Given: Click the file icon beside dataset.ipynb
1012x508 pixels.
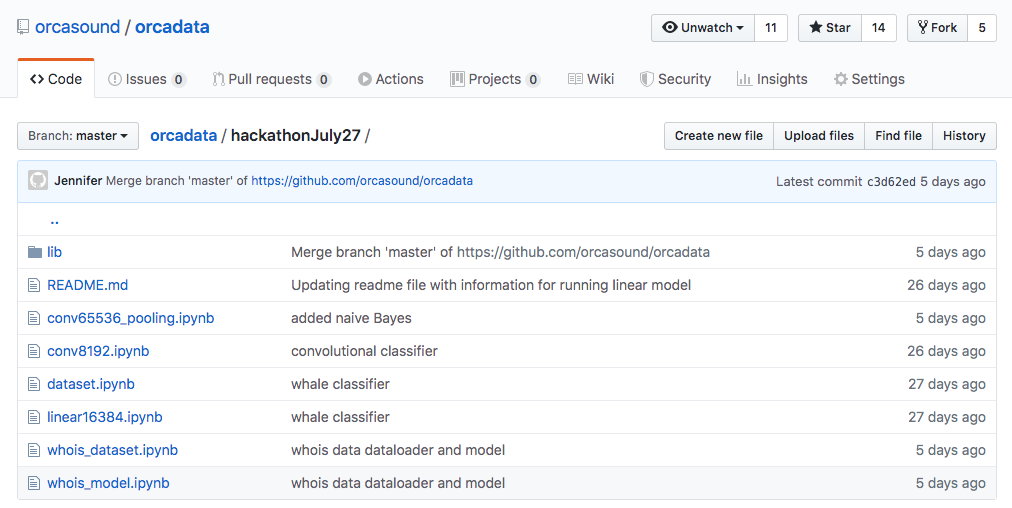Looking at the screenshot, I should tap(34, 383).
